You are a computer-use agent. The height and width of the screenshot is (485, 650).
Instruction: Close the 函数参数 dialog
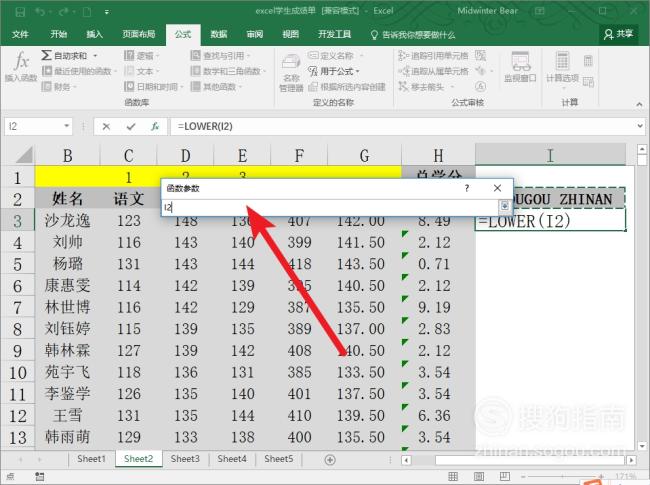coord(497,188)
